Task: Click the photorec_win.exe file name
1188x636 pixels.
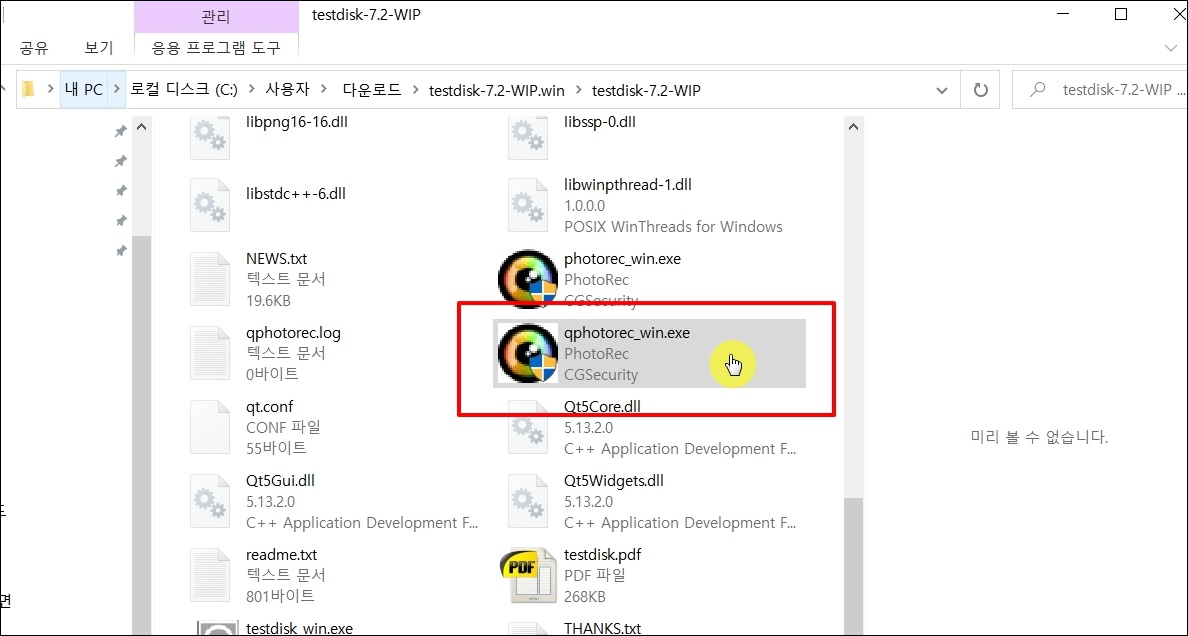Action: (x=622, y=258)
